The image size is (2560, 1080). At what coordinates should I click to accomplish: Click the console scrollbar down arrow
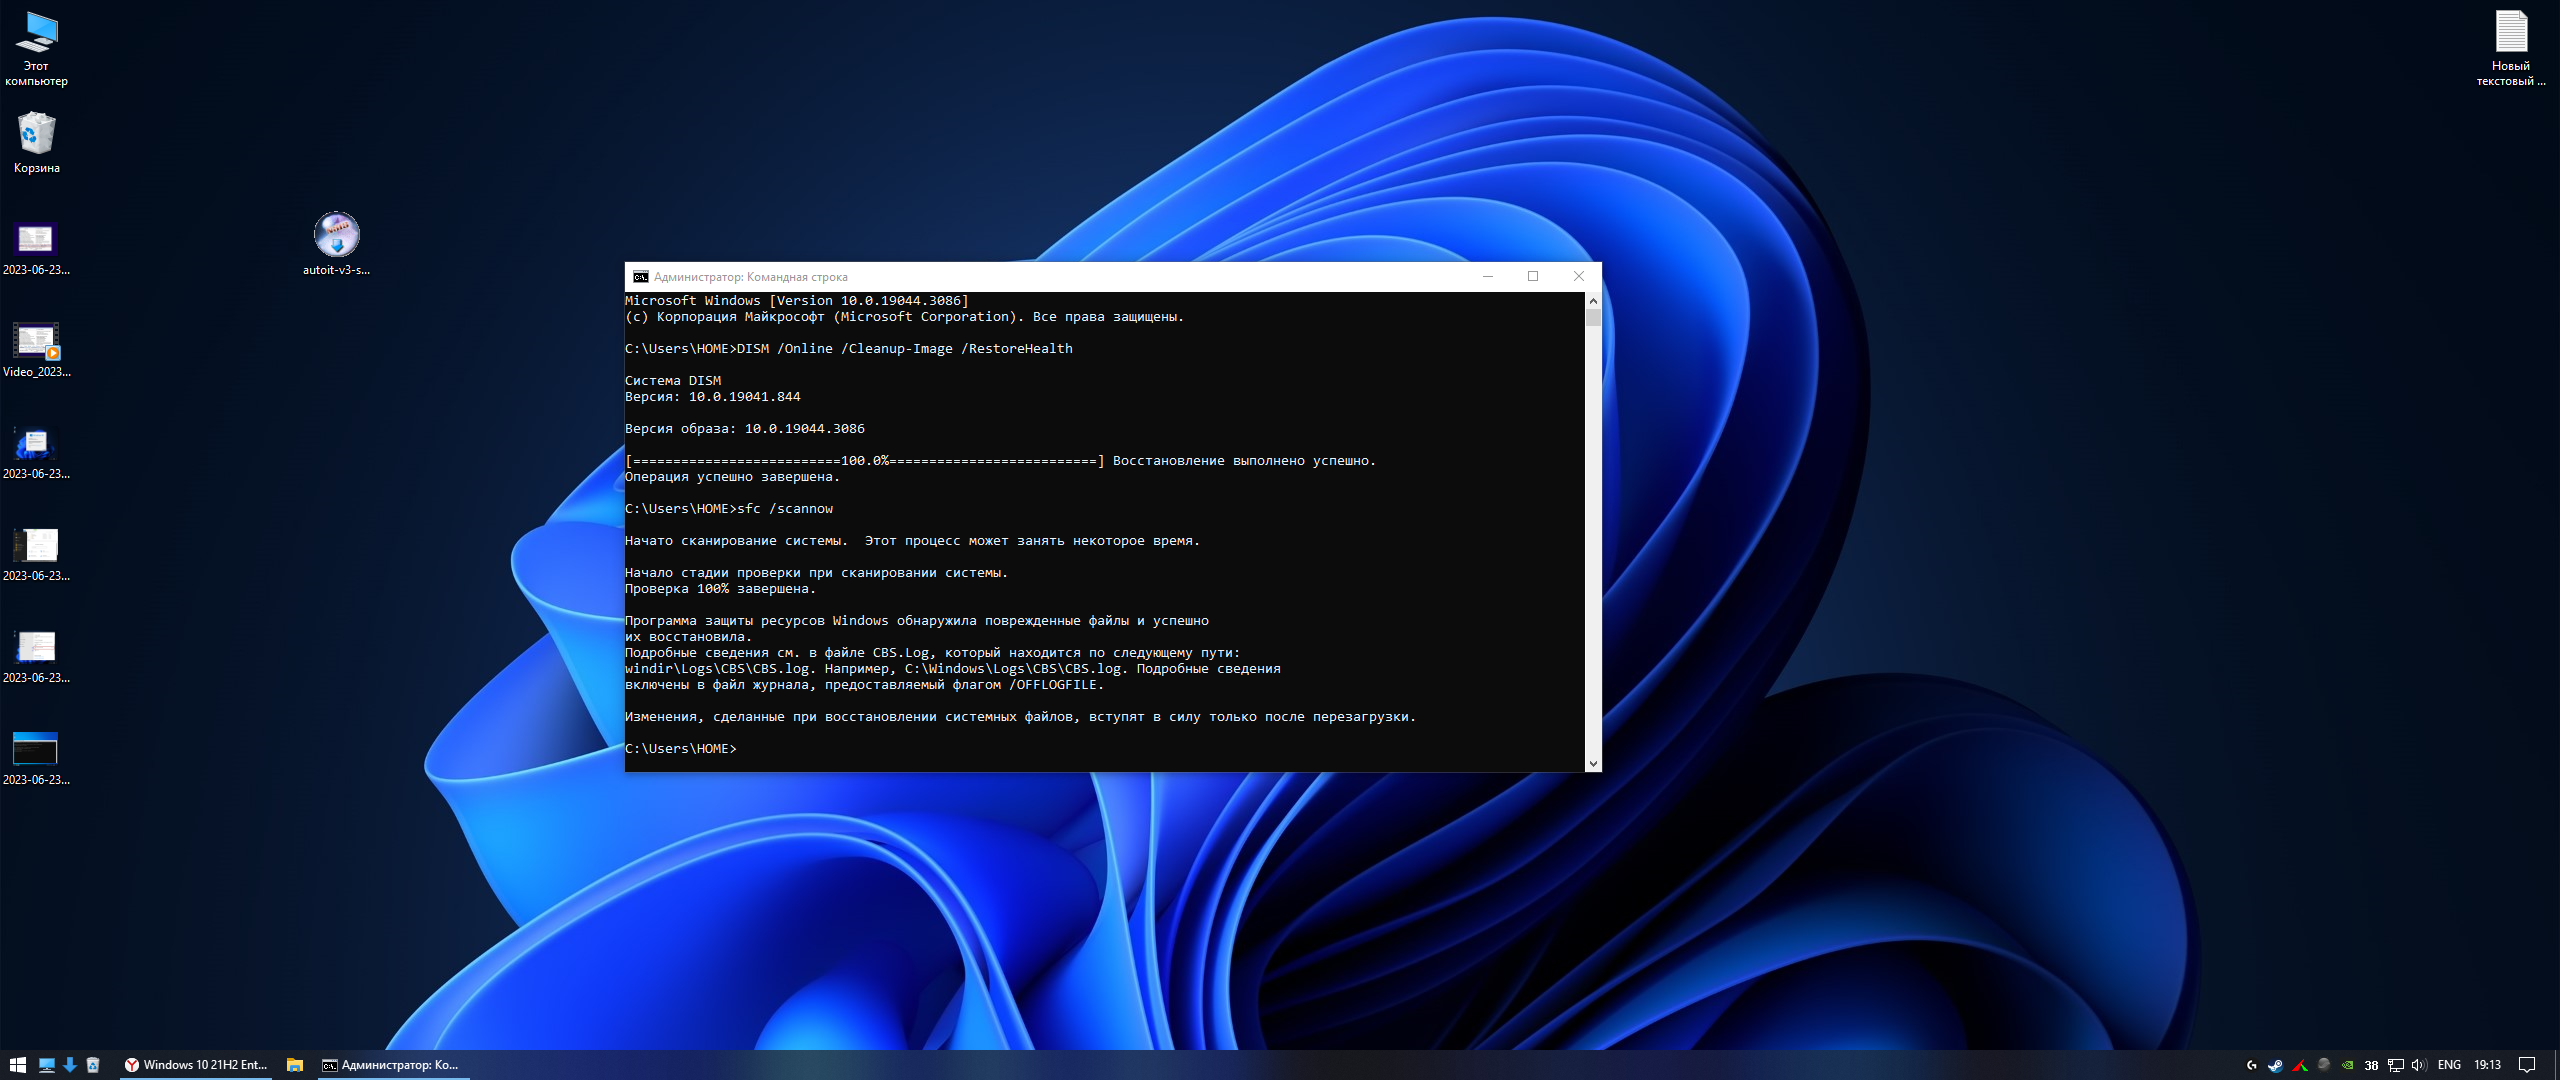[1593, 764]
